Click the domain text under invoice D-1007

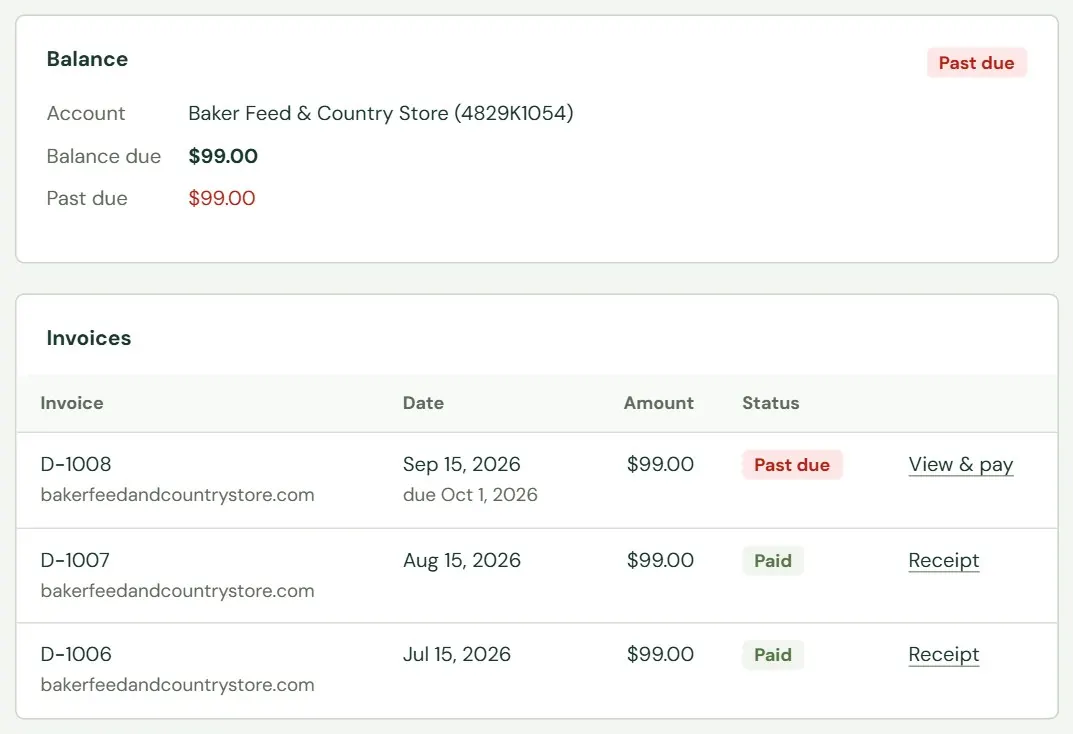pos(177,590)
